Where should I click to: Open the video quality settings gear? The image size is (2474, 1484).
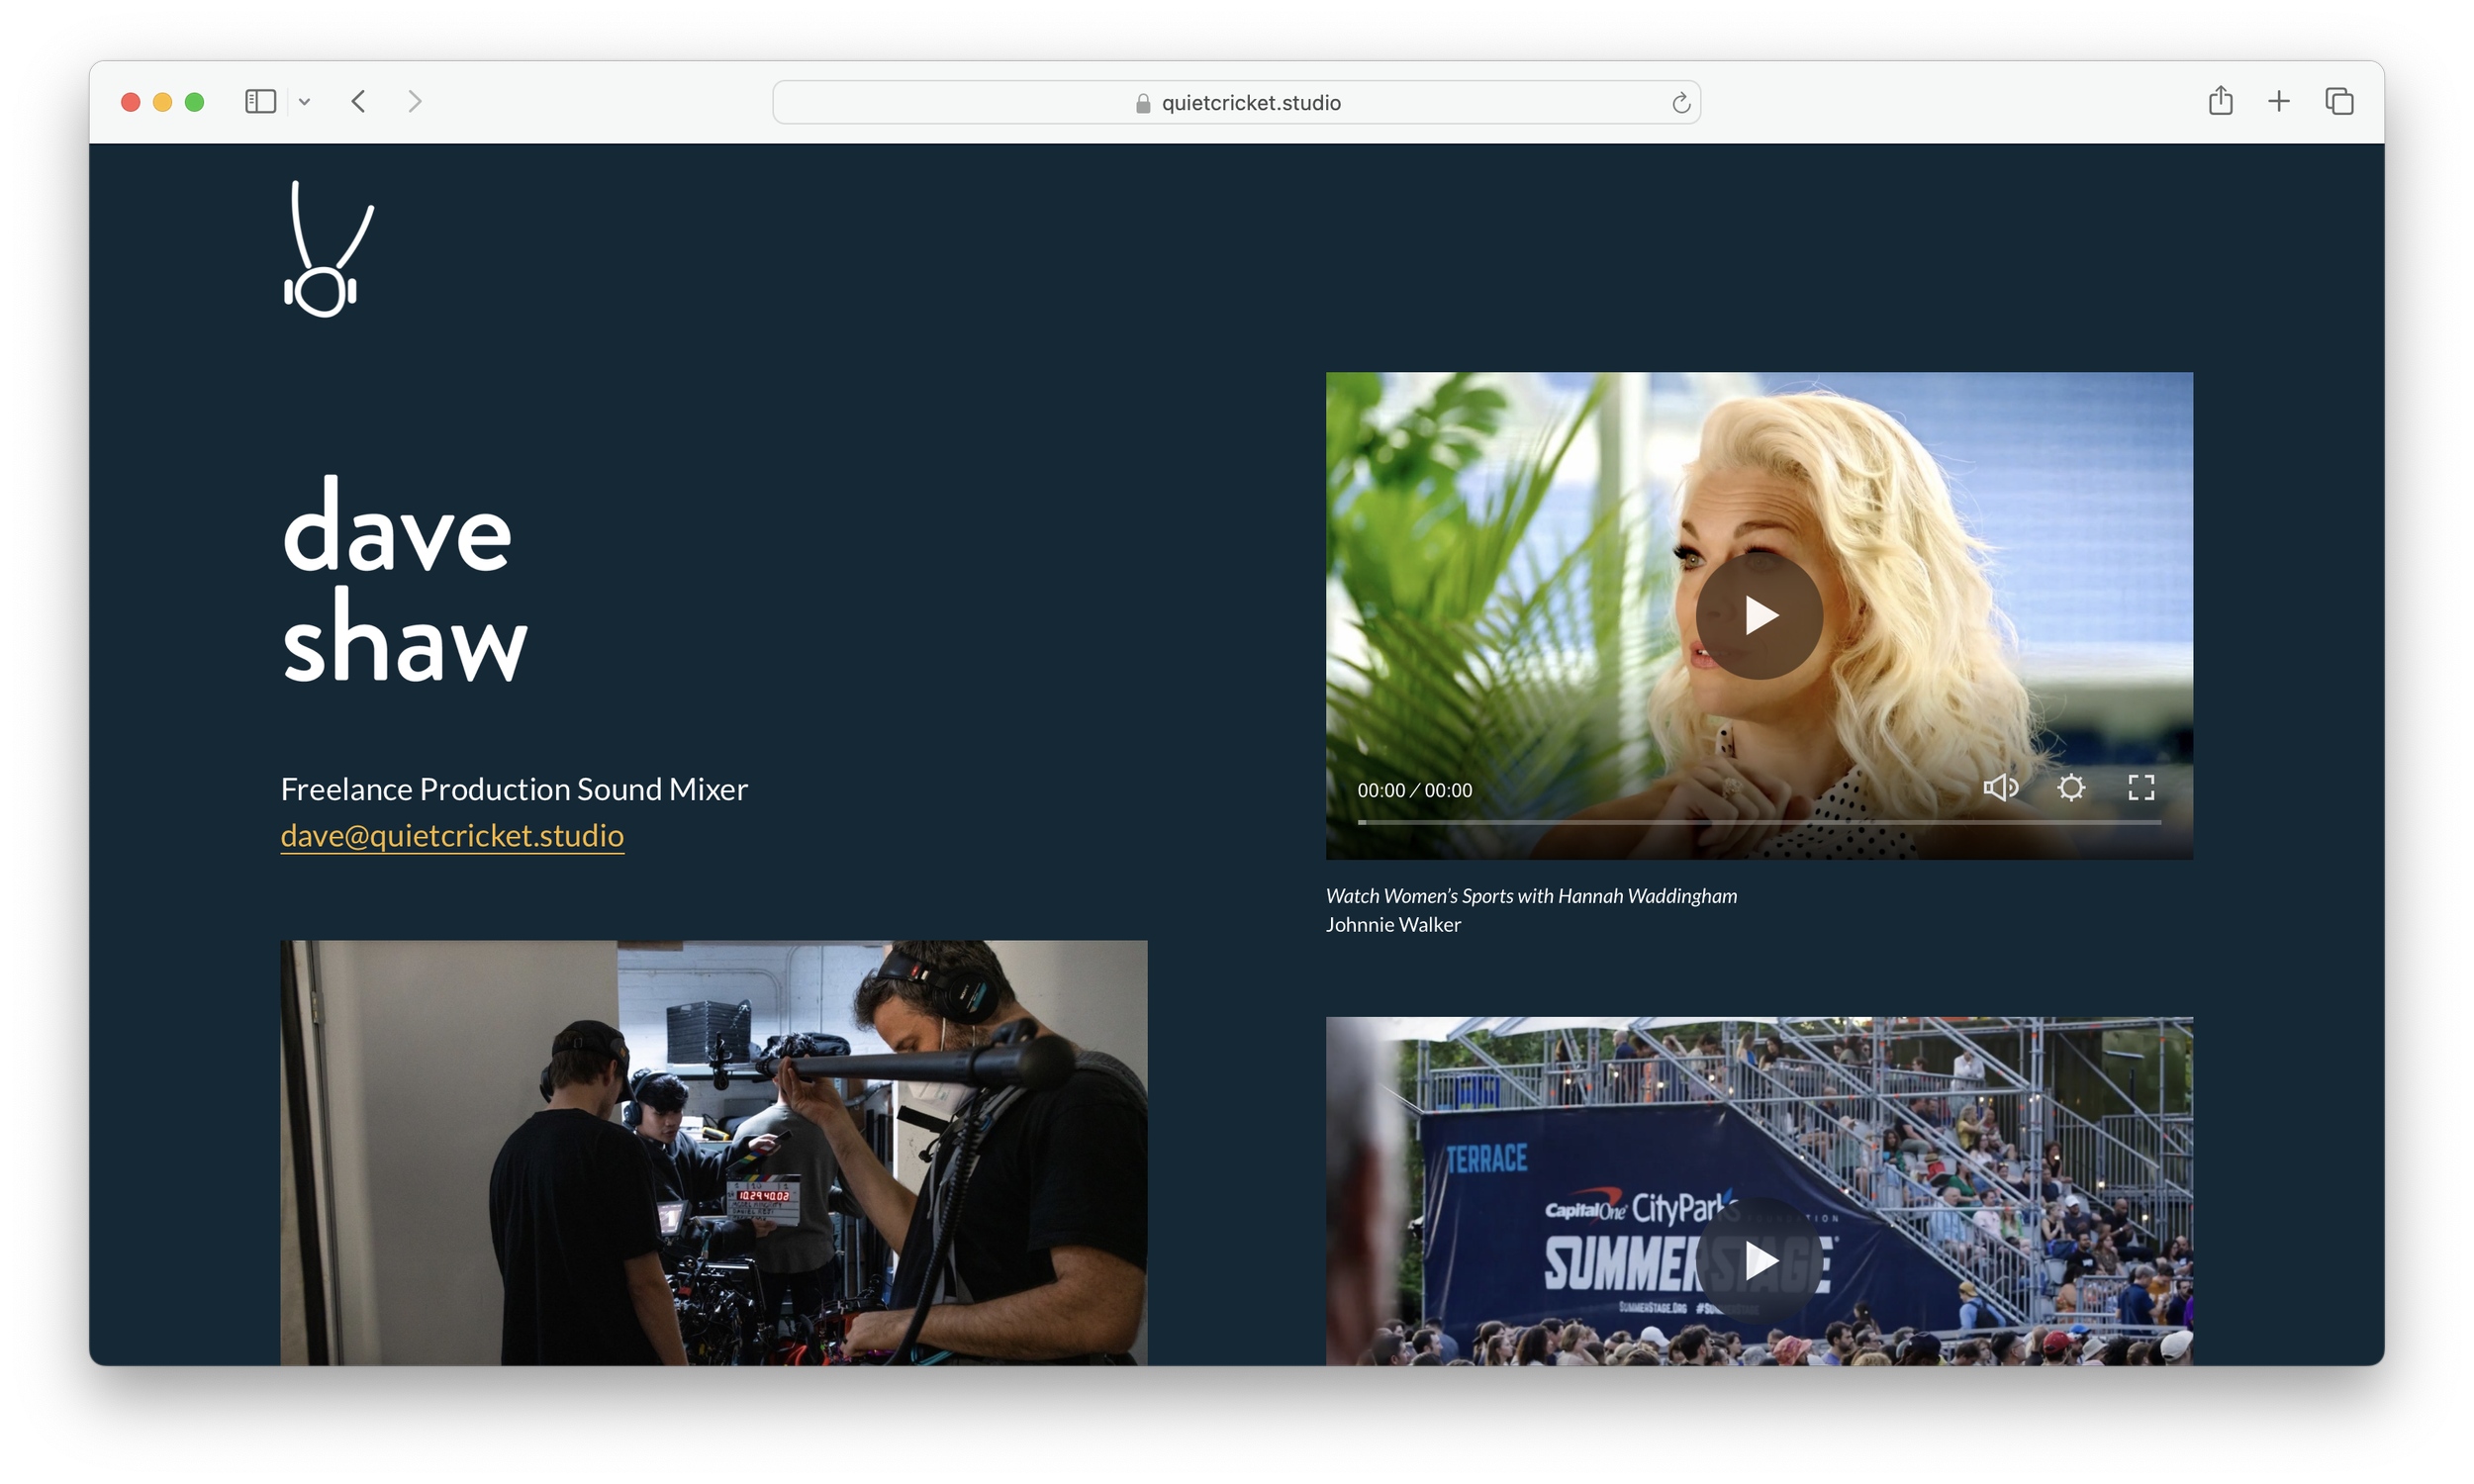2071,788
